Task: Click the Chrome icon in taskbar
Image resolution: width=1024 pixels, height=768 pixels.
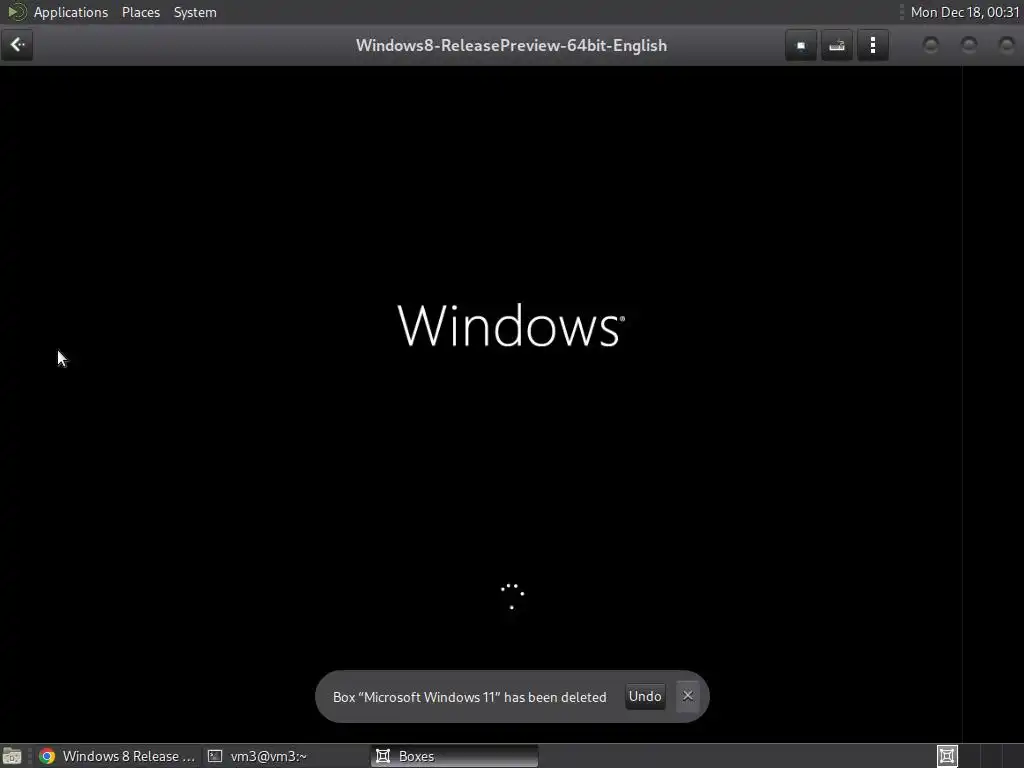Action: point(47,756)
